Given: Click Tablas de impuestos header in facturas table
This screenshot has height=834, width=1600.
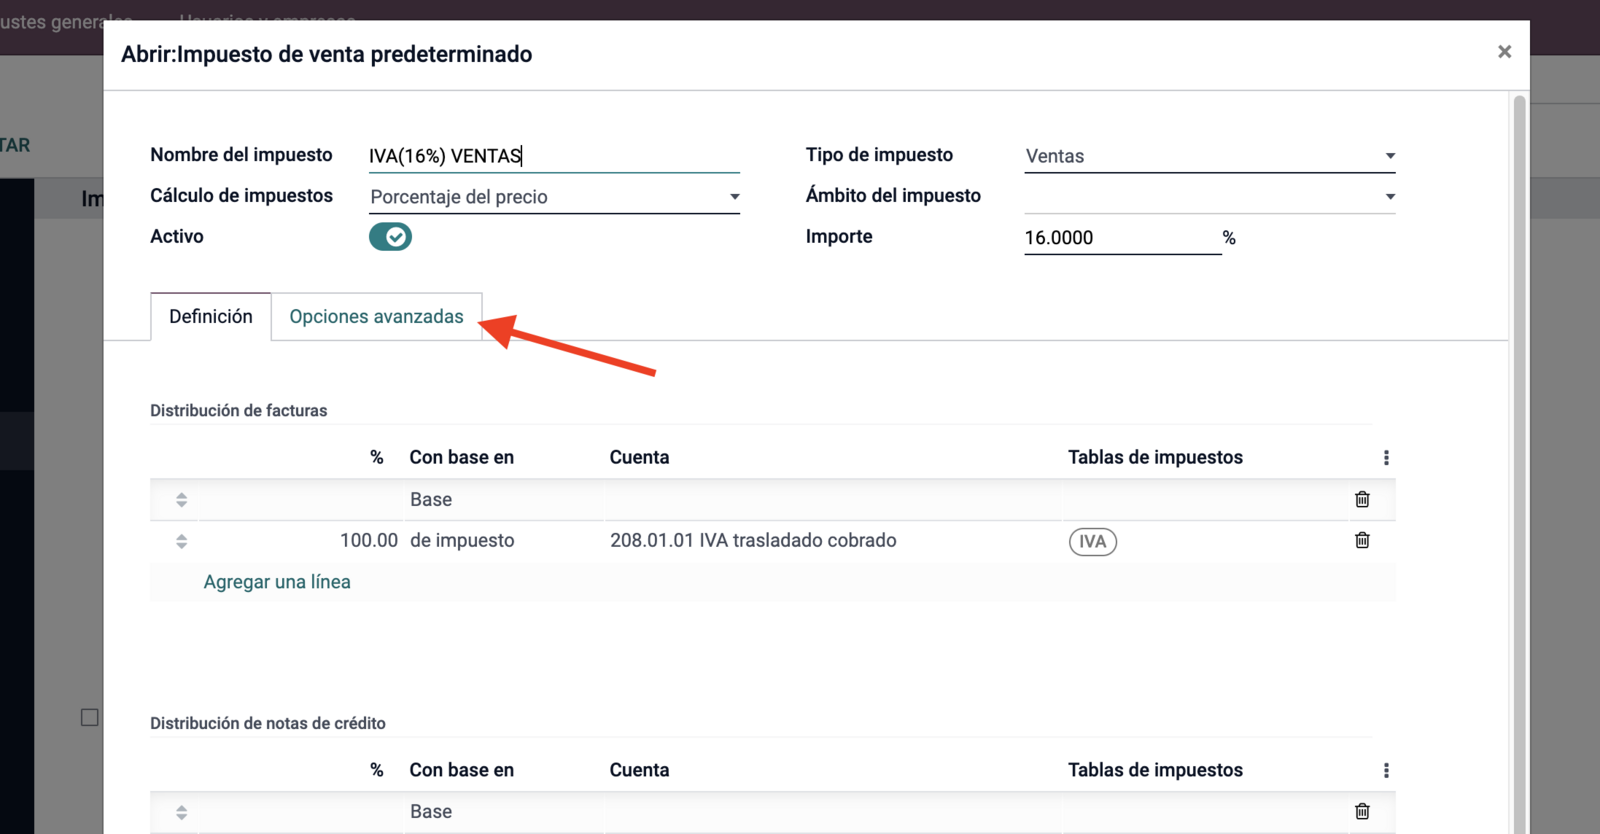Looking at the screenshot, I should (1155, 457).
